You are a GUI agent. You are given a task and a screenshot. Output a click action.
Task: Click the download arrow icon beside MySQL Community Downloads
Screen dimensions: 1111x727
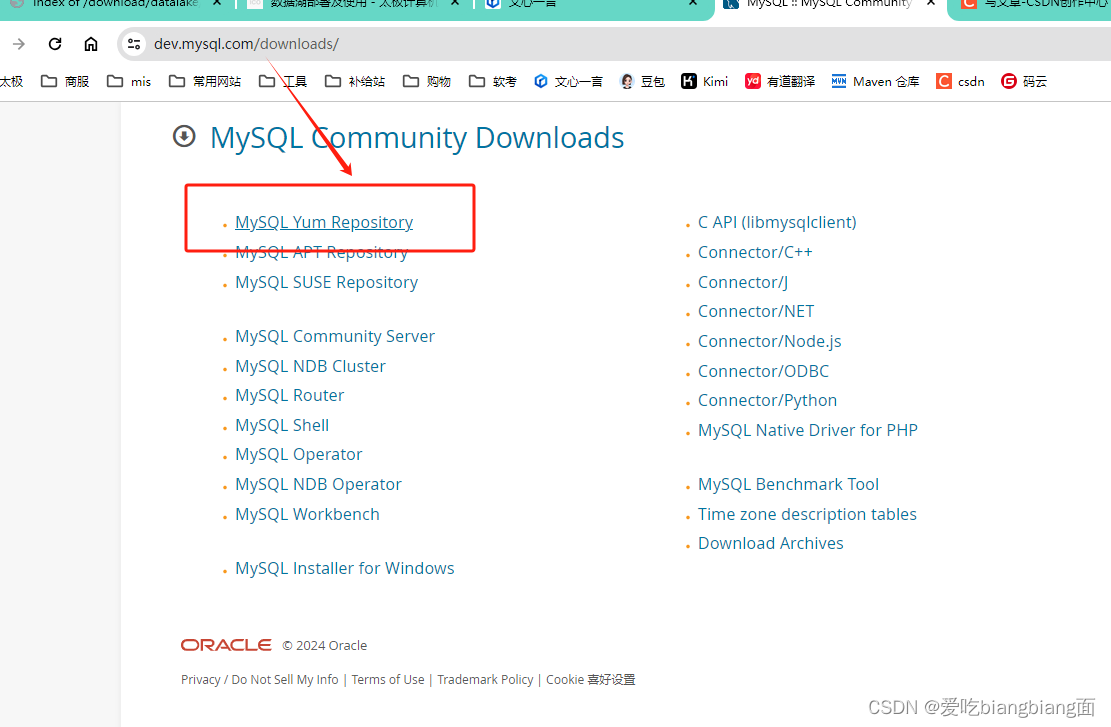click(184, 136)
